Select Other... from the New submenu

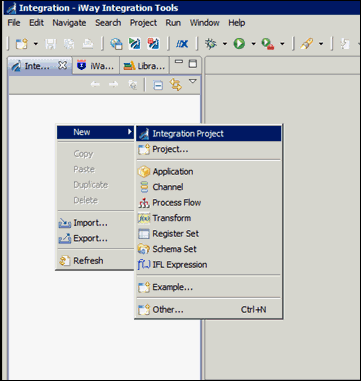(x=209, y=310)
